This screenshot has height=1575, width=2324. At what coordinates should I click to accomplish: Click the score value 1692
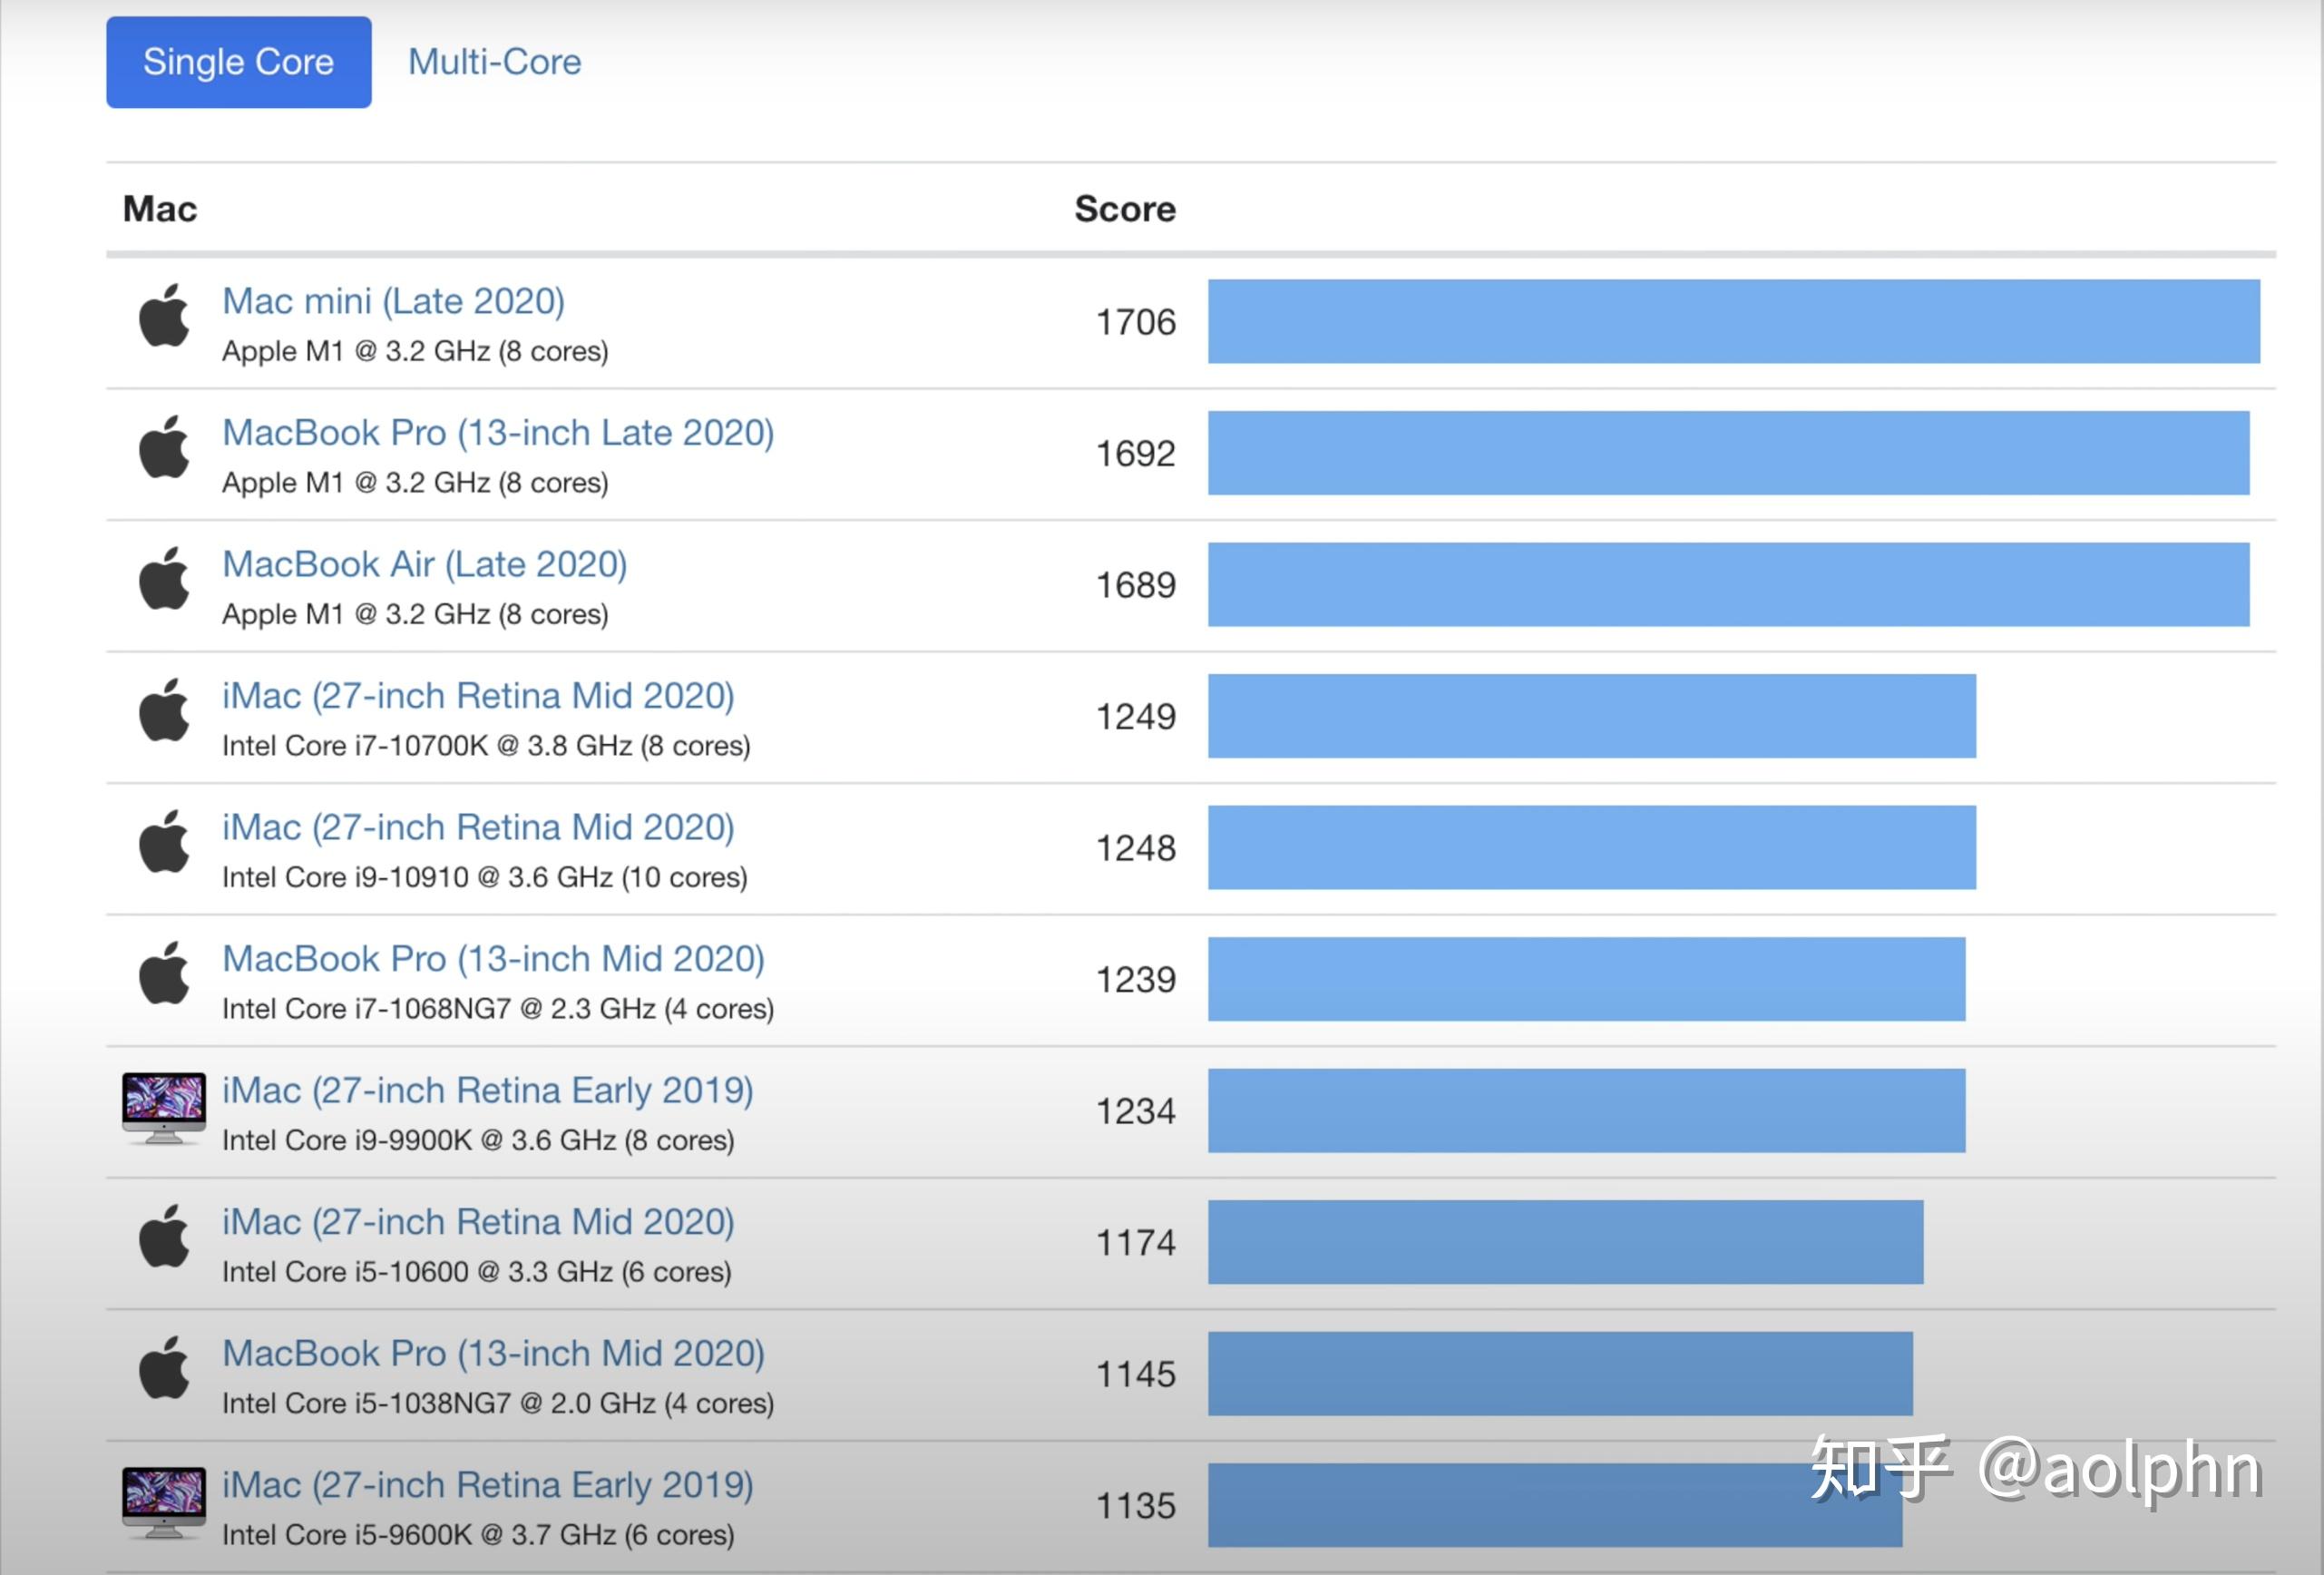(x=1136, y=454)
